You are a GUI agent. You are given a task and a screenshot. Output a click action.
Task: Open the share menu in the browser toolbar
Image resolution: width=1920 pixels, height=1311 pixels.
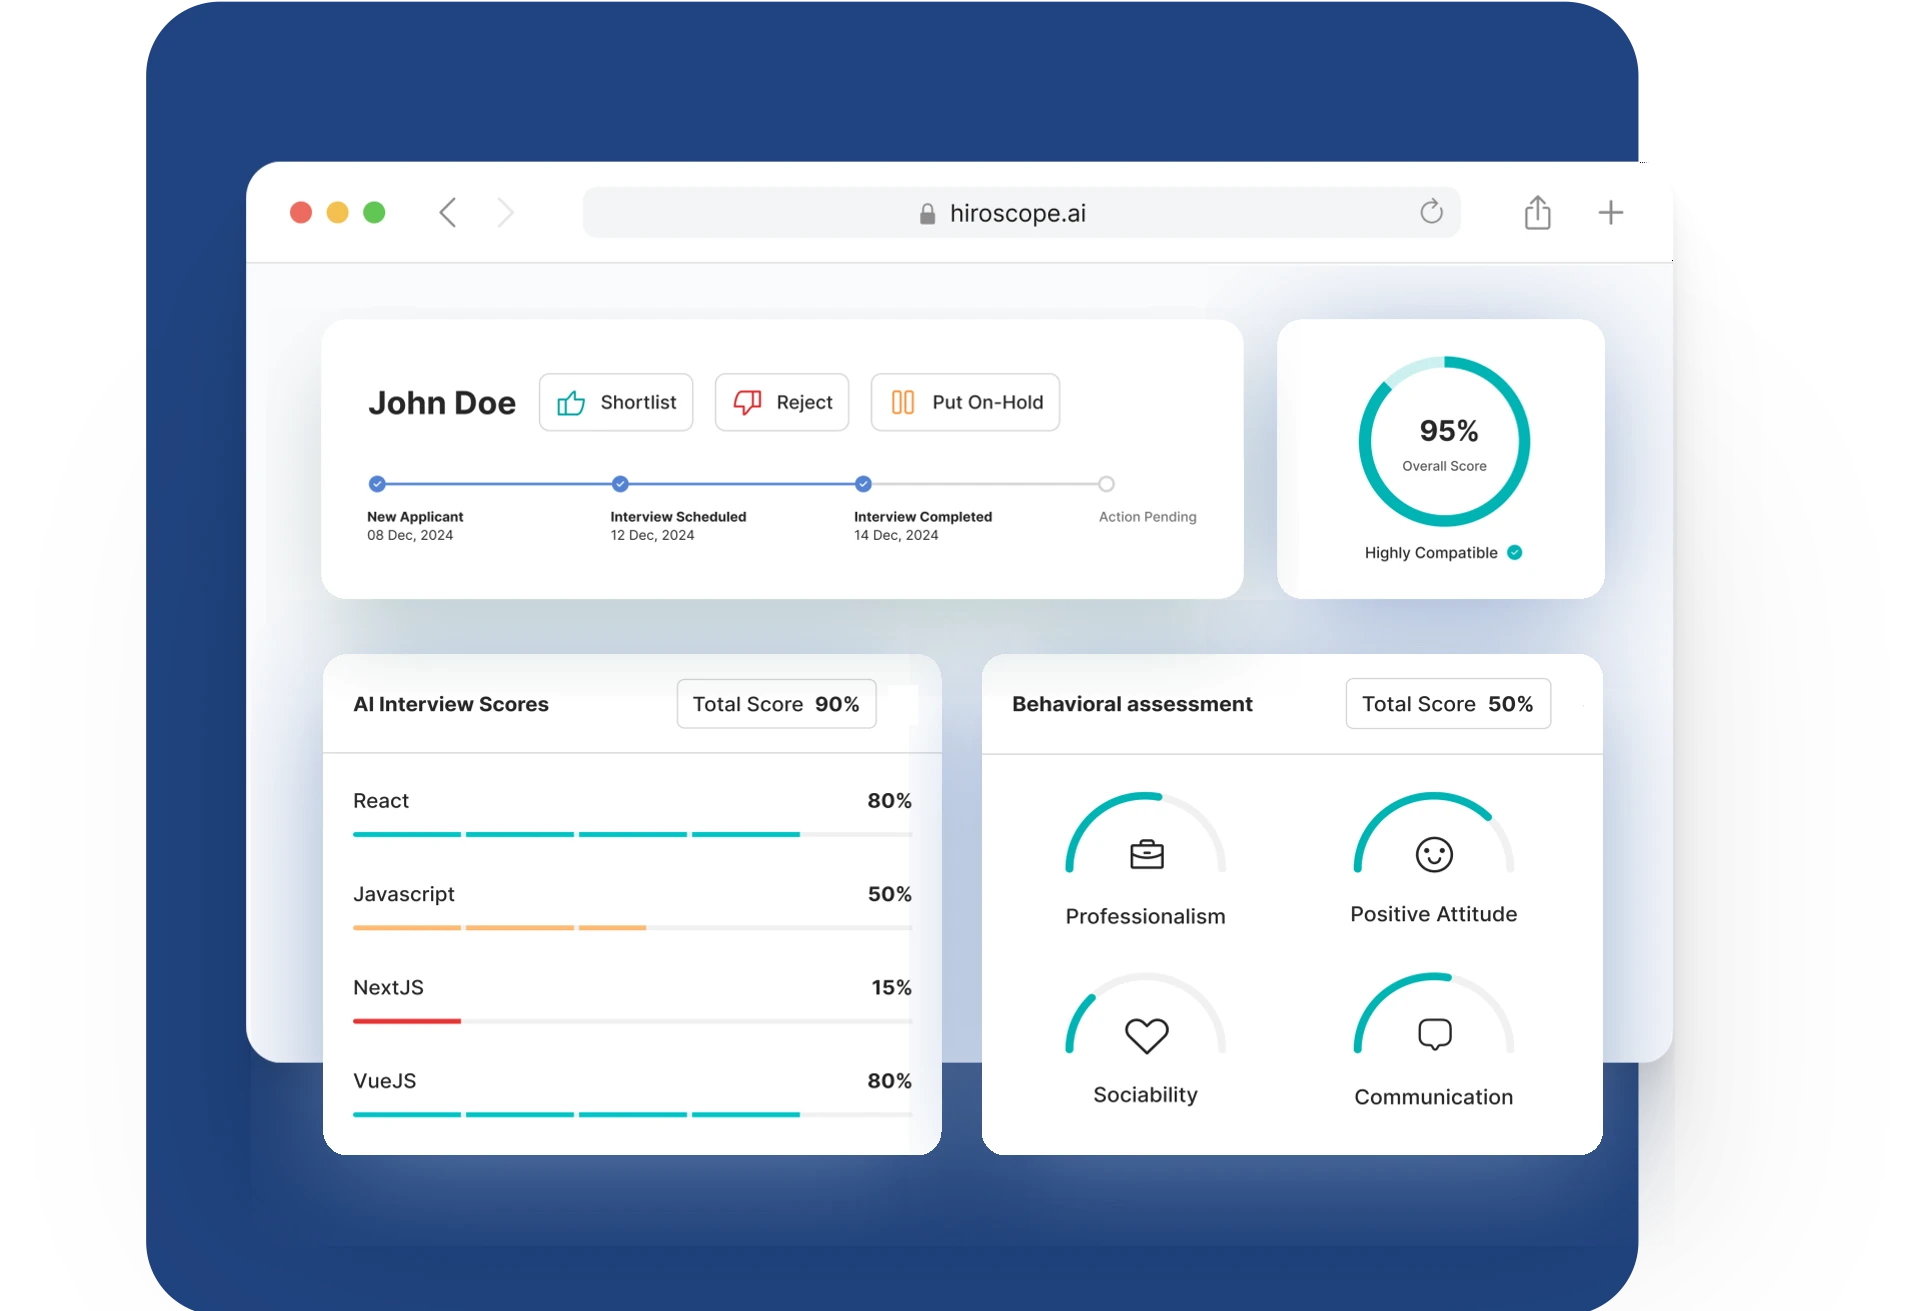1538,212
